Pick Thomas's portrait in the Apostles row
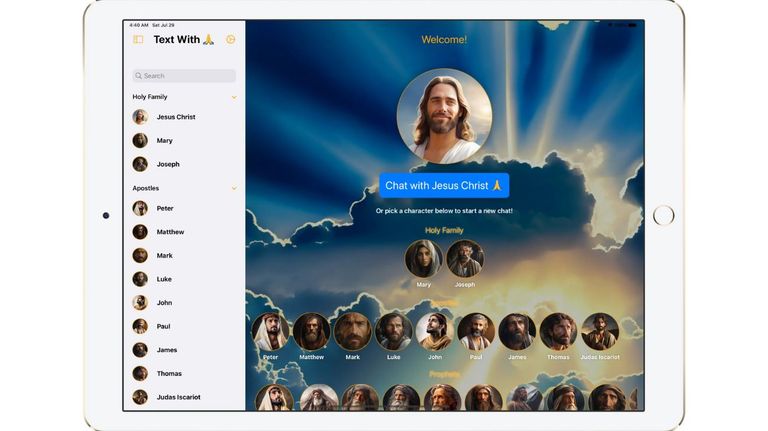This screenshot has height=431, width=768. click(558, 332)
